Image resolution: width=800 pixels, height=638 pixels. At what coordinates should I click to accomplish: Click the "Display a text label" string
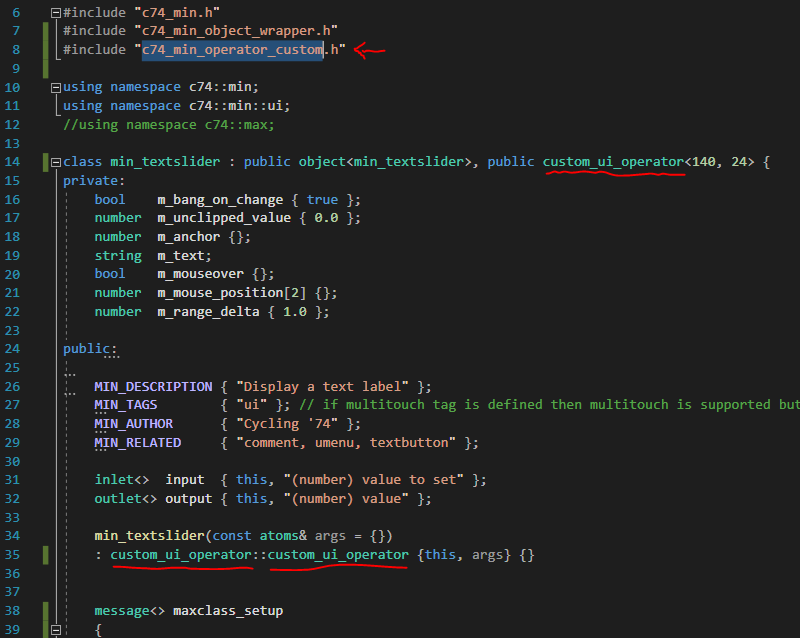coord(322,386)
